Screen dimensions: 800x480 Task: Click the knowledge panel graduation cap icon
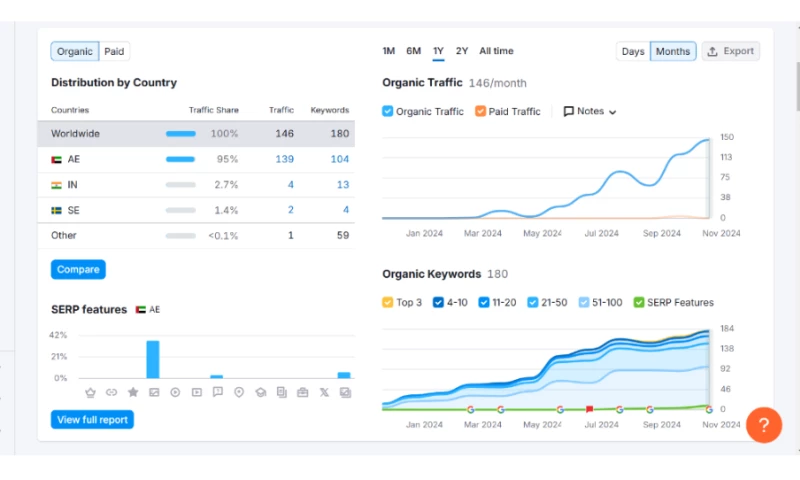pos(260,393)
